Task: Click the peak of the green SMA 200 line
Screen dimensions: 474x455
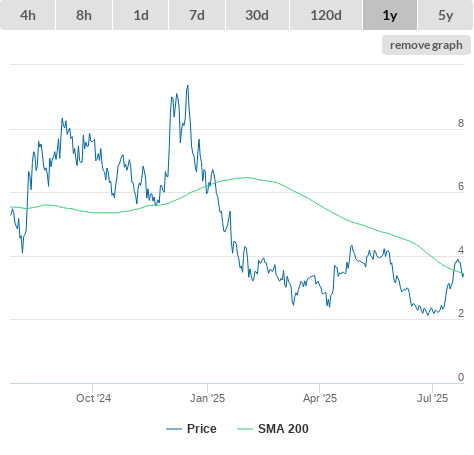Action: click(x=247, y=177)
